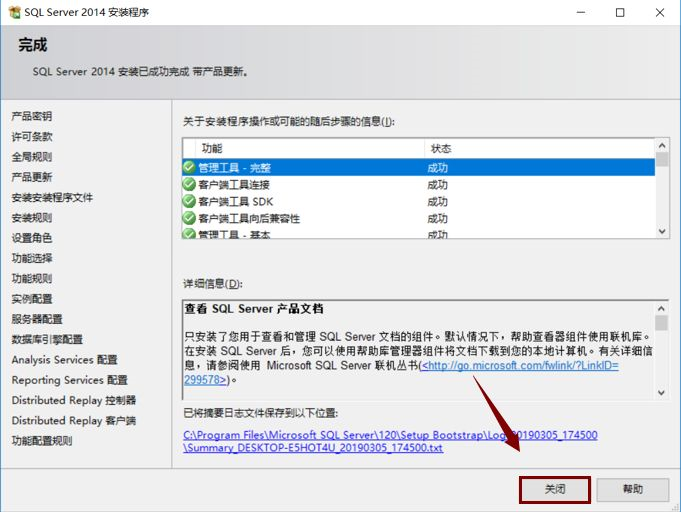Click the 状态 column header
The width and height of the screenshot is (681, 512).
click(539, 149)
